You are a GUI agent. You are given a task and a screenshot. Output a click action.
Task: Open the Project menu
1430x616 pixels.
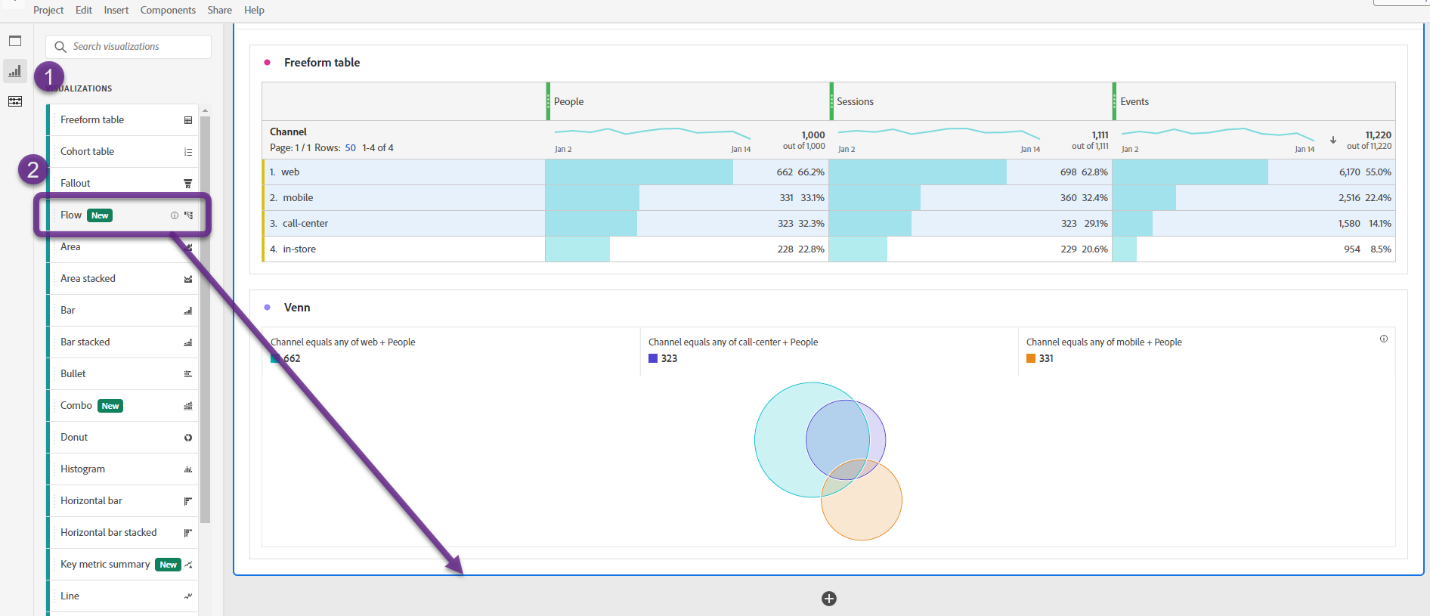(49, 10)
